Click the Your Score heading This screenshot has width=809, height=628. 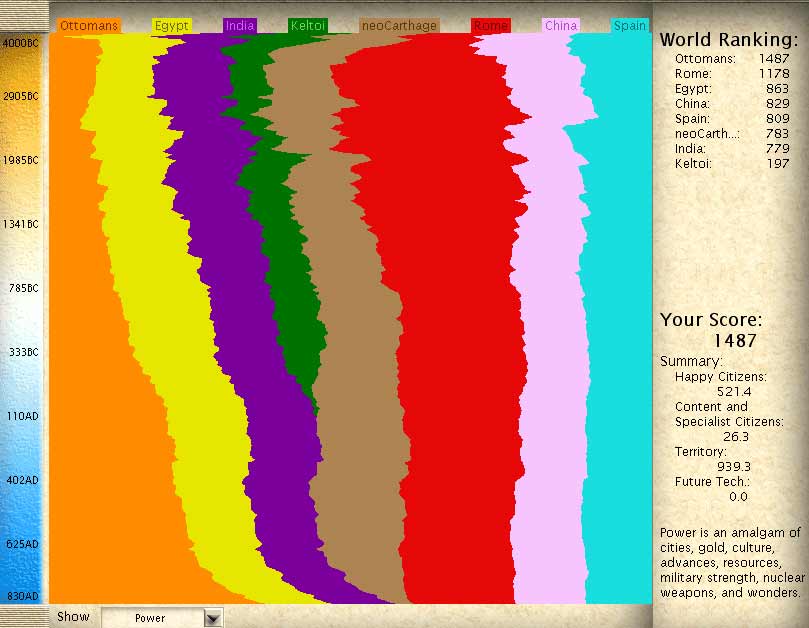(x=711, y=320)
